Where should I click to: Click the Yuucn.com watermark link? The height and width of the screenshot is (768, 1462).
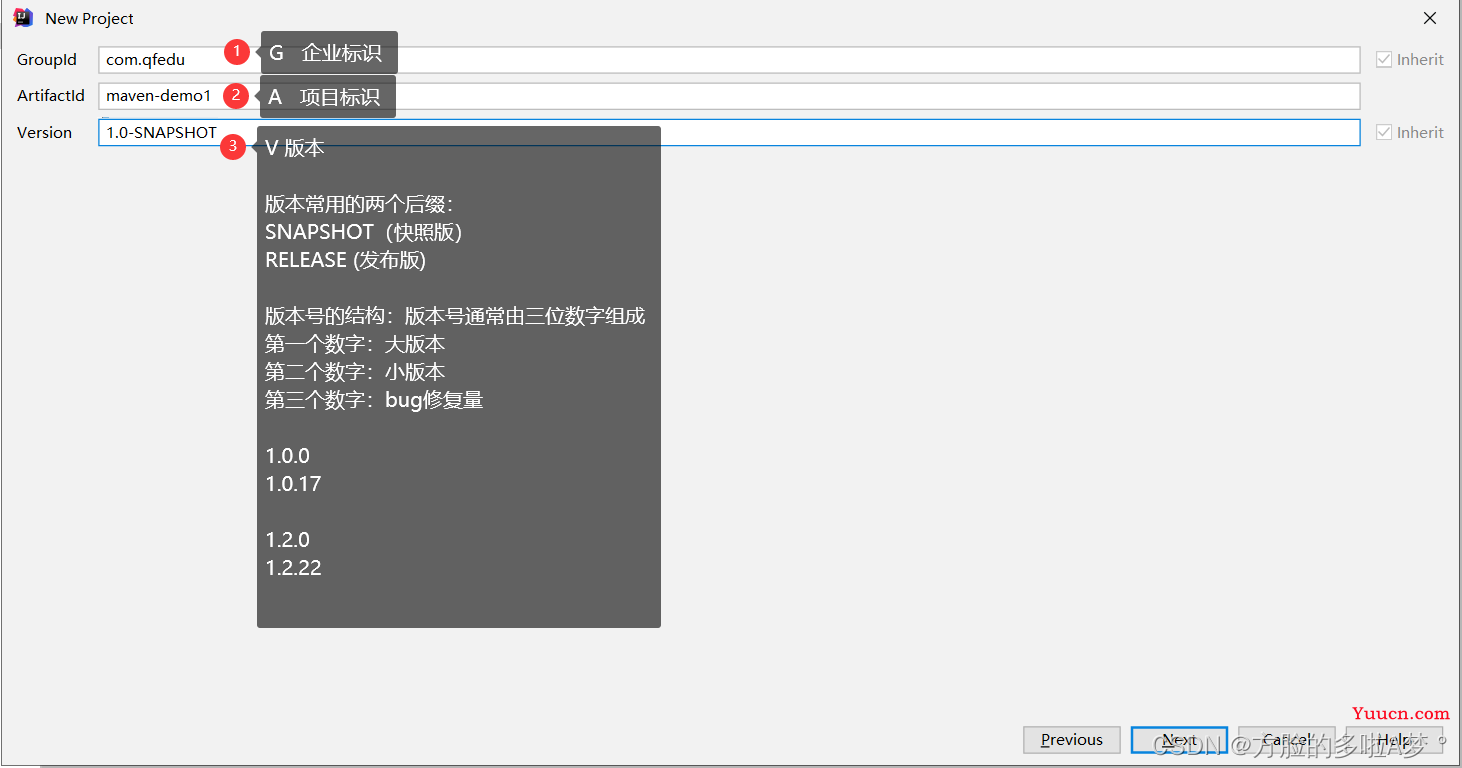tap(1400, 713)
